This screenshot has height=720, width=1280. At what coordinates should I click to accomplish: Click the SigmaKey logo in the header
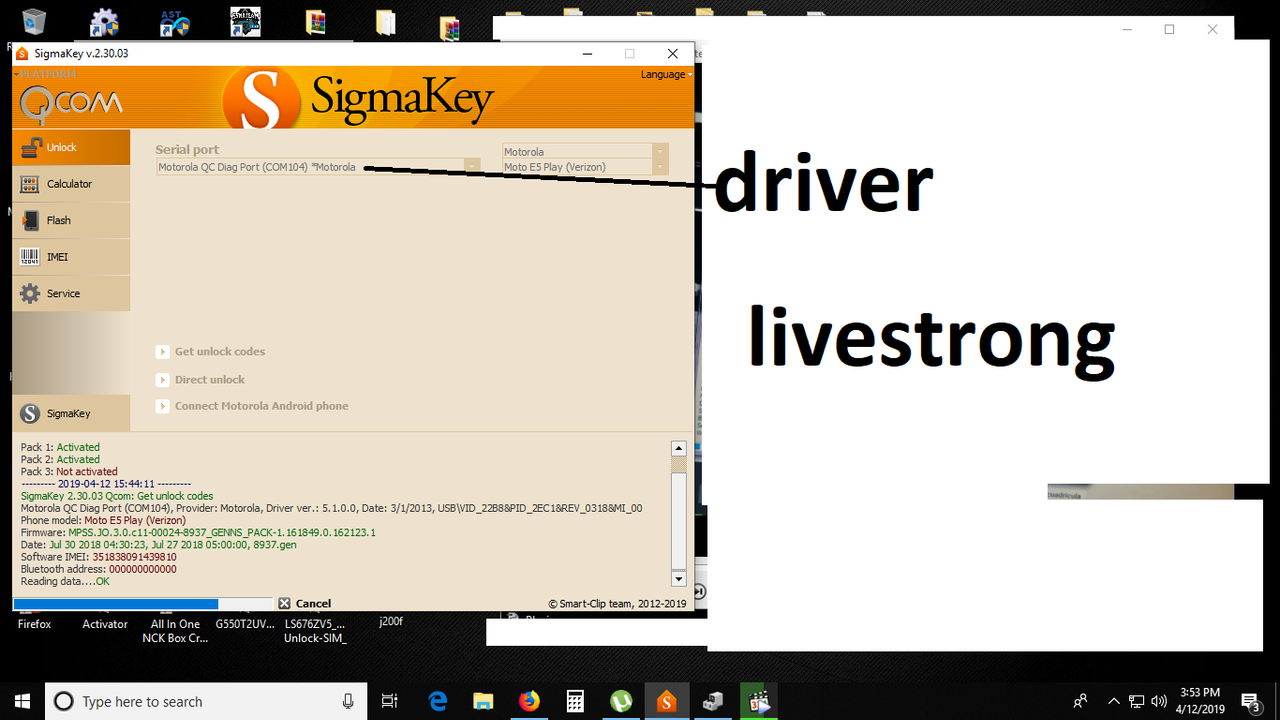pos(262,97)
